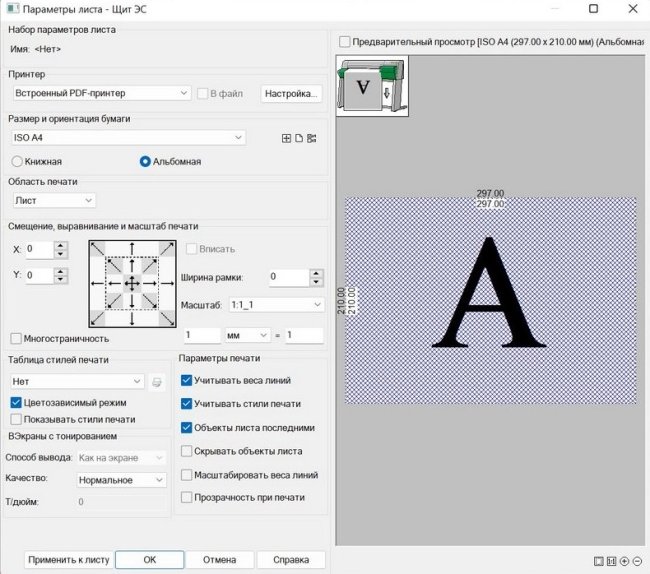Enable Предварительный просмотр checkbox
Screen dimensions: 650x574
coord(345,42)
